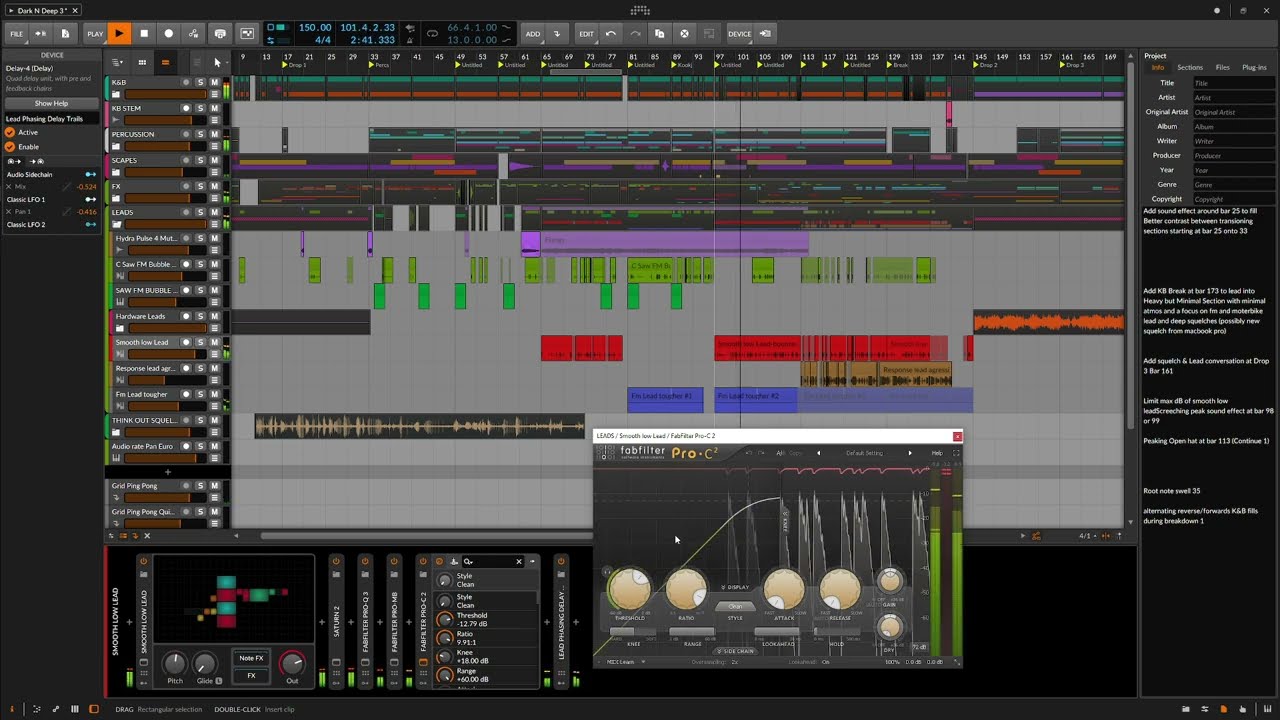Click the Clean style button in Pro-C 2
Screen dimensions: 1280x720
(735, 606)
